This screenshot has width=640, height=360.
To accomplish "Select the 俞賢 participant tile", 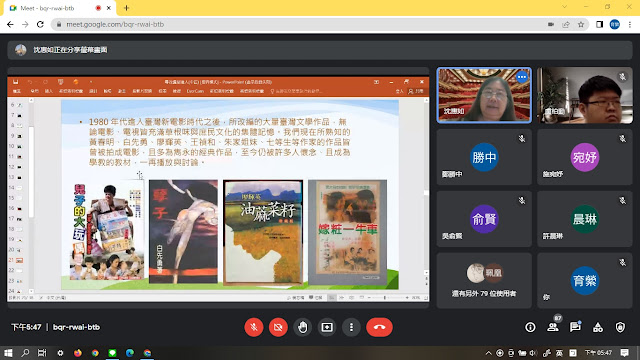I will tap(484, 219).
